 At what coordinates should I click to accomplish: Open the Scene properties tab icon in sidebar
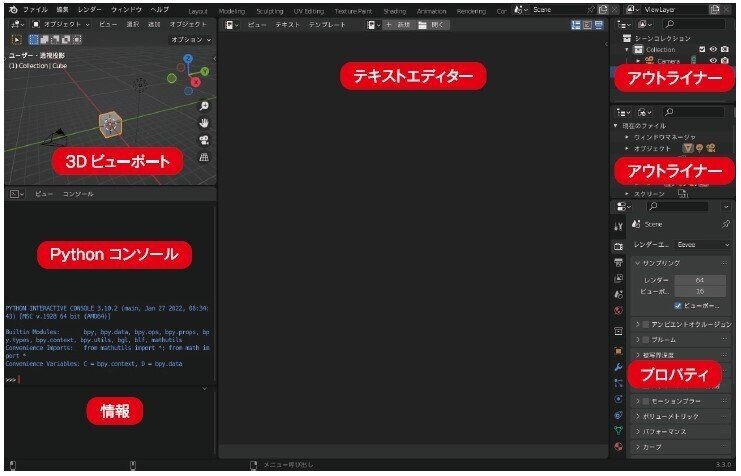[618, 294]
